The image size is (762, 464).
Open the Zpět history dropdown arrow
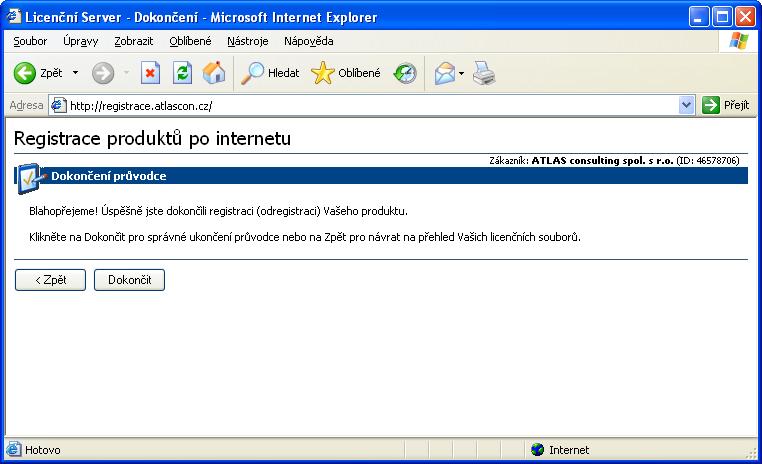coord(75,73)
